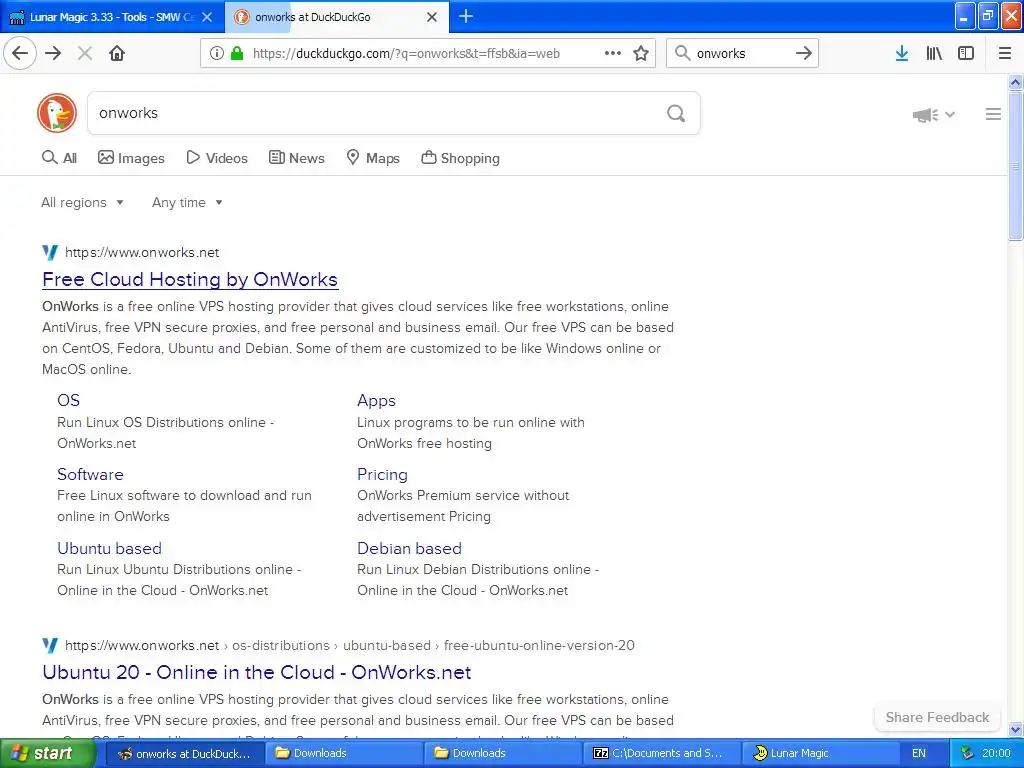The width and height of the screenshot is (1024, 768).
Task: Bookmark this page with the star icon
Action: (641, 53)
